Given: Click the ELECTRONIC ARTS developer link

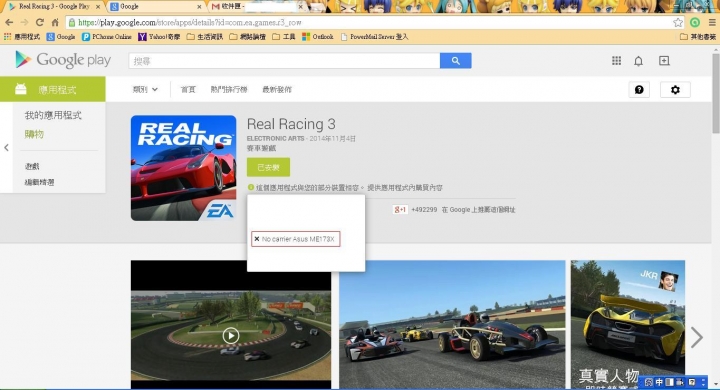Looking at the screenshot, I should pos(276,138).
